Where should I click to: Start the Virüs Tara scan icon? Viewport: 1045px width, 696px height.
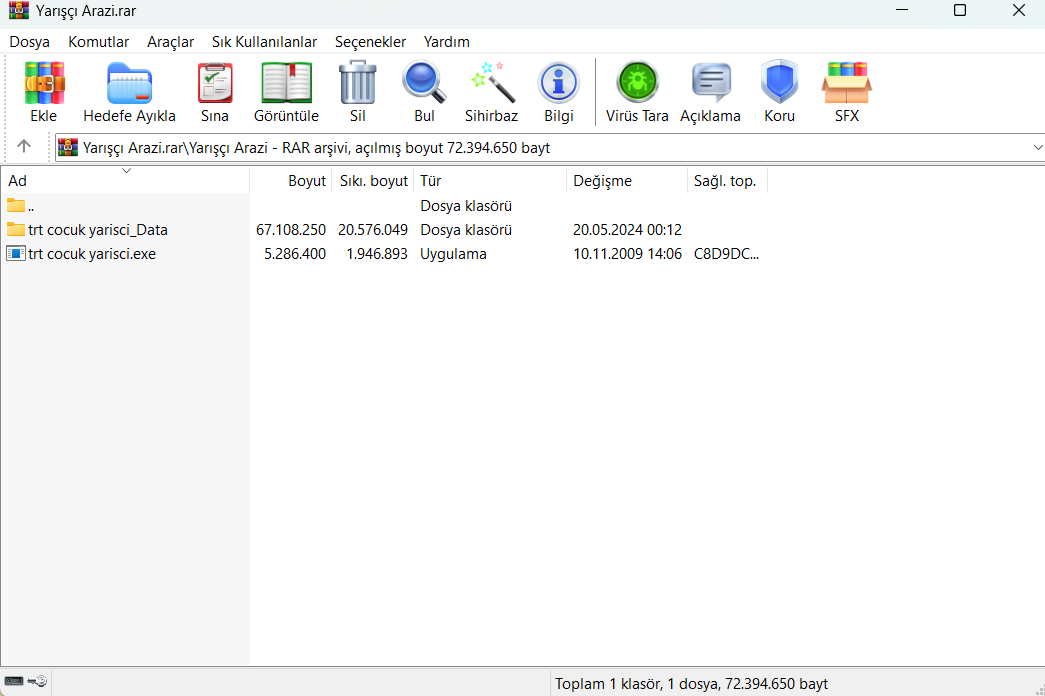click(637, 83)
